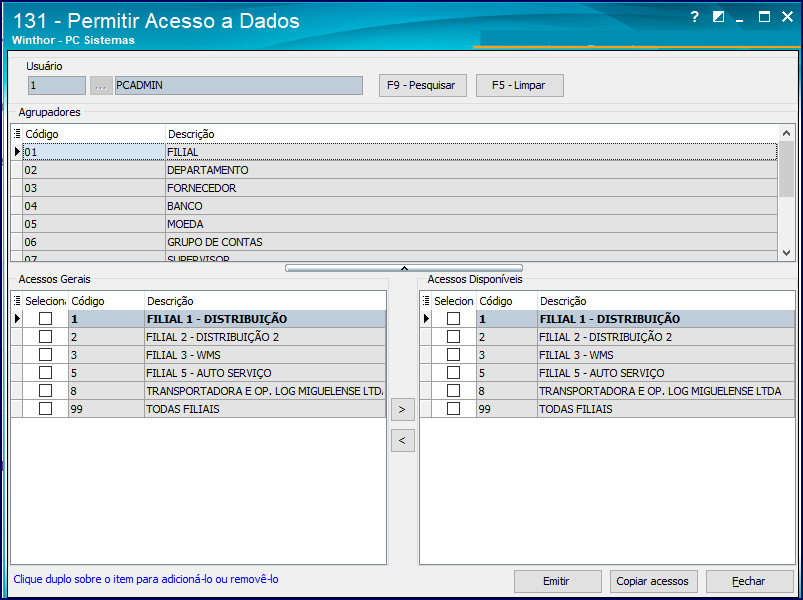803x600 pixels.
Task: Check code 8 TRANSPORTADORA in Acessos Gerais
Action: coord(46,391)
